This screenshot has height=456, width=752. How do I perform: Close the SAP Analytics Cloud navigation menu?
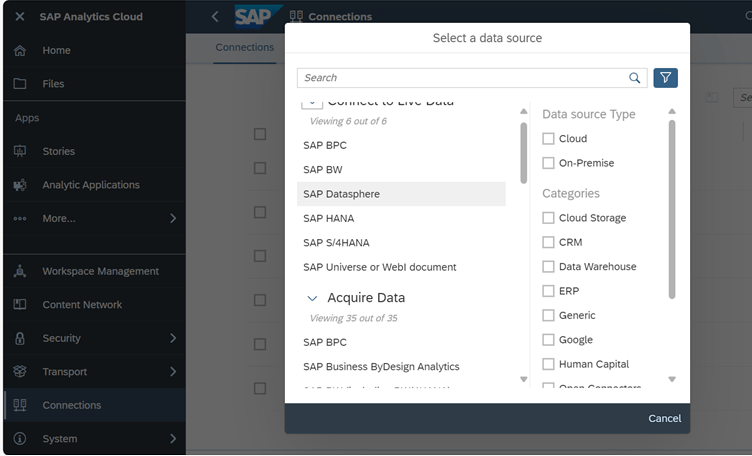click(20, 16)
